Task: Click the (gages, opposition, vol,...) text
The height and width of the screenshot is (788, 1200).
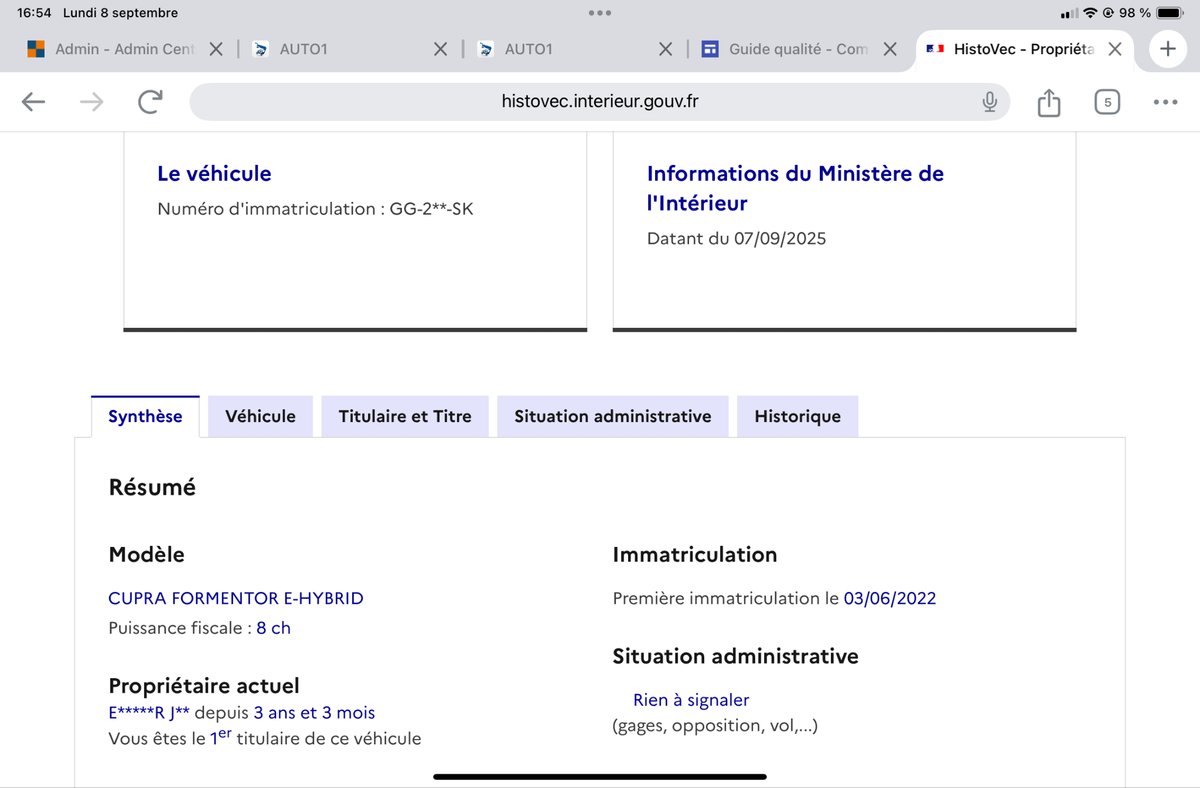Action: coord(715,726)
